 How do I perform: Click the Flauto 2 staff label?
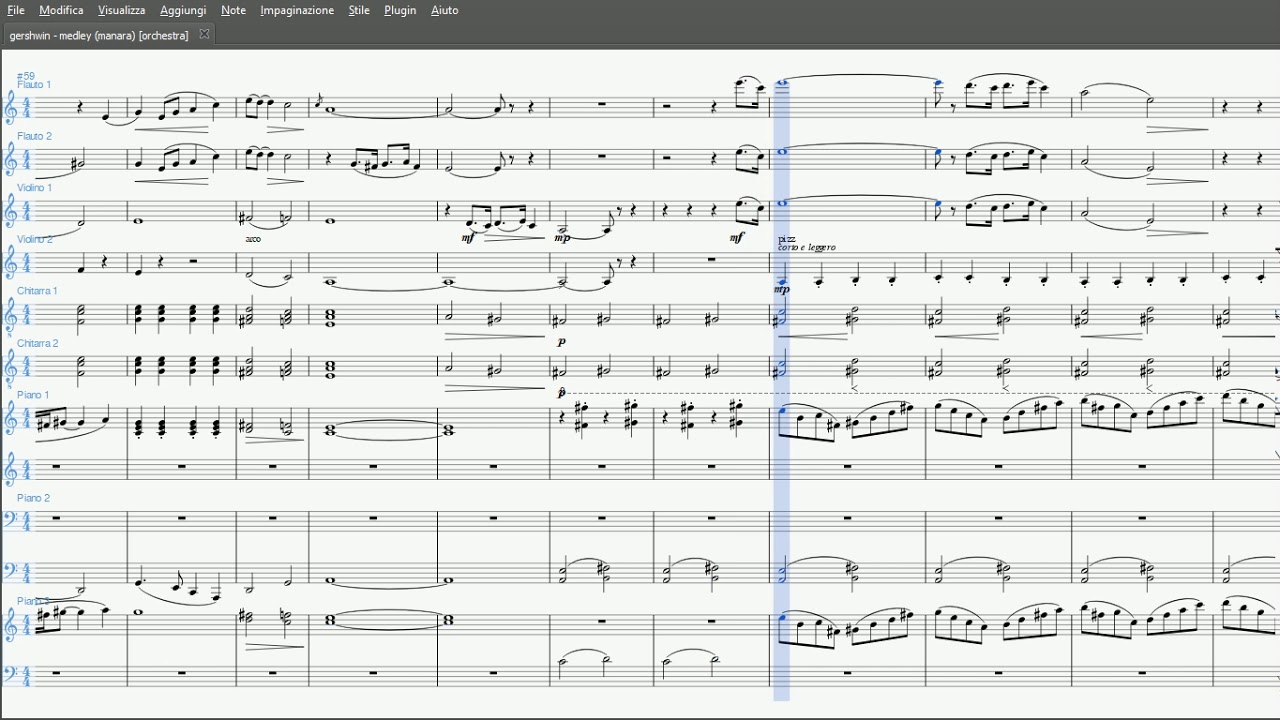(34, 136)
